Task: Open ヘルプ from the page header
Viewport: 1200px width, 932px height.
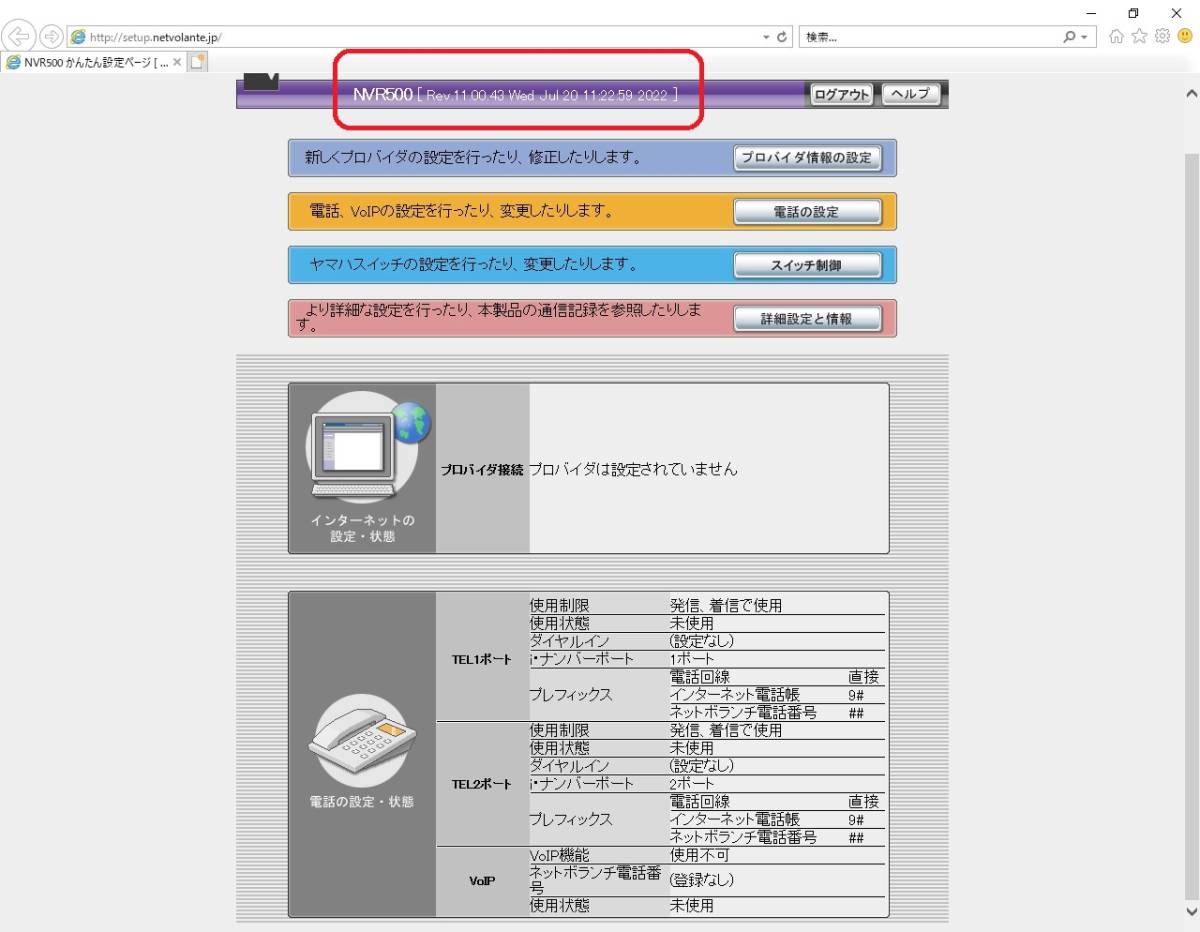Action: click(x=910, y=93)
